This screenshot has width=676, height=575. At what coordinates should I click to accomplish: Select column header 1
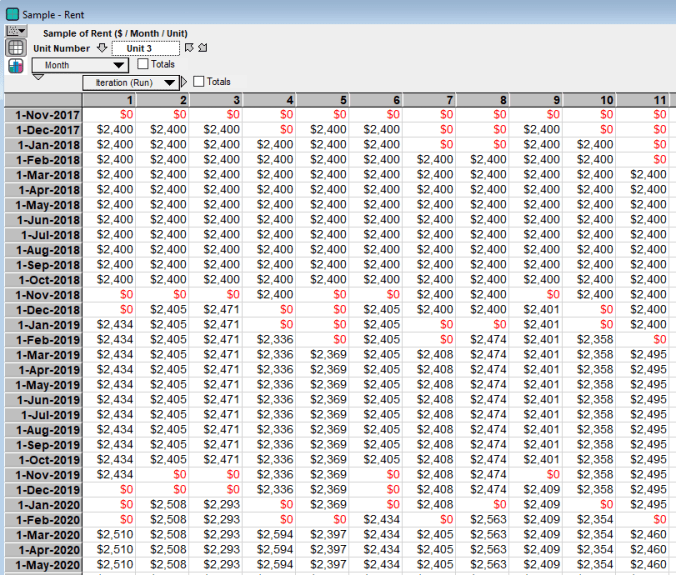click(x=109, y=100)
